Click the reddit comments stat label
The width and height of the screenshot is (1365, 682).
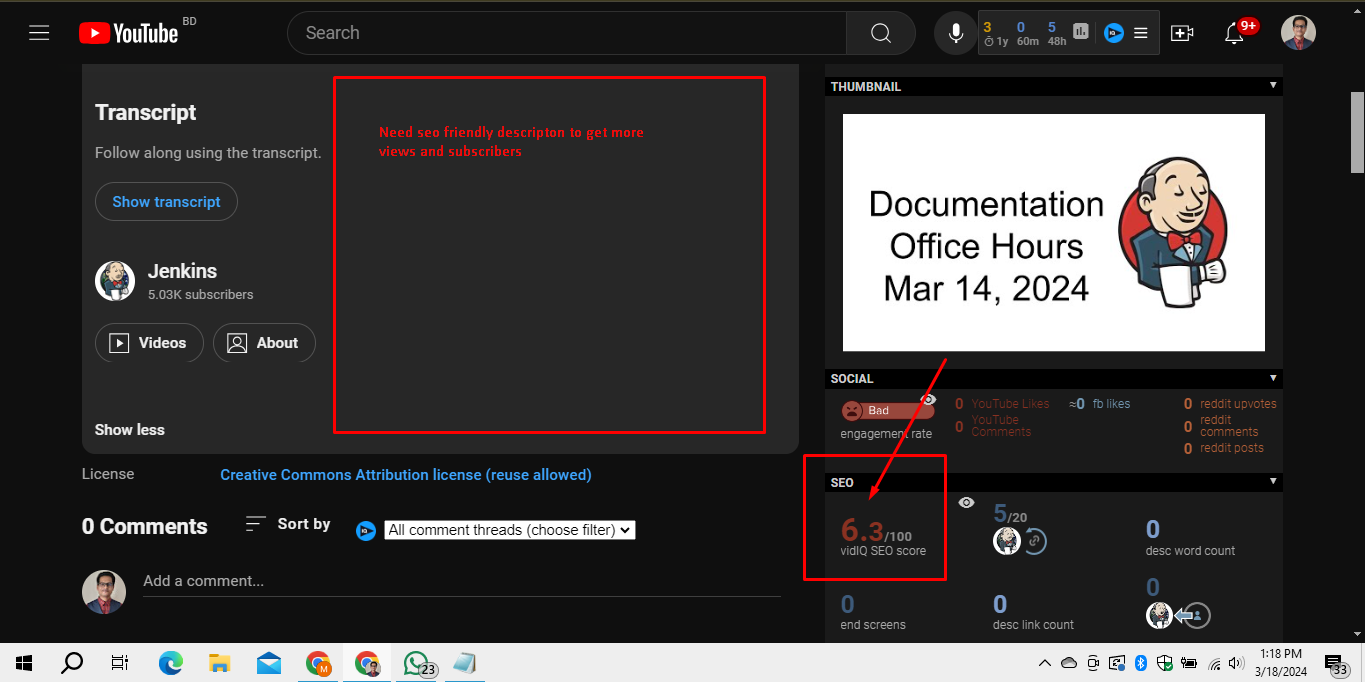click(1229, 426)
